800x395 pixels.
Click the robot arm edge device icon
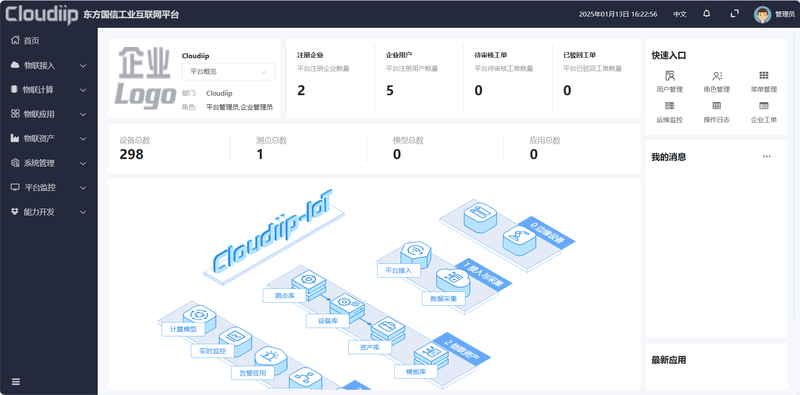[519, 240]
